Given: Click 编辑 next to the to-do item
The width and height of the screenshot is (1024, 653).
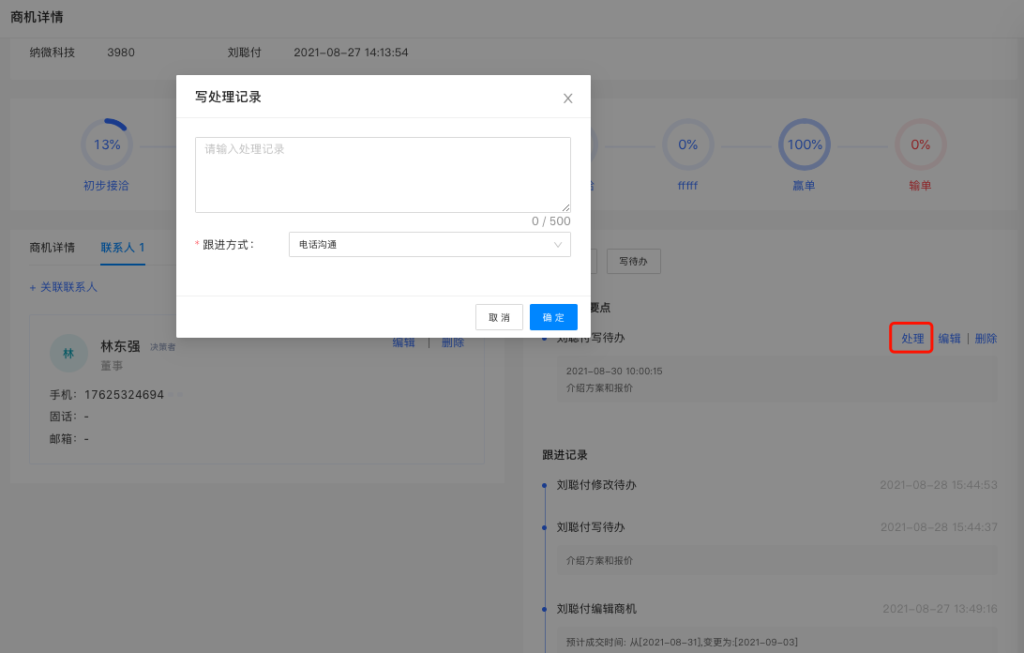Looking at the screenshot, I should pos(949,338).
